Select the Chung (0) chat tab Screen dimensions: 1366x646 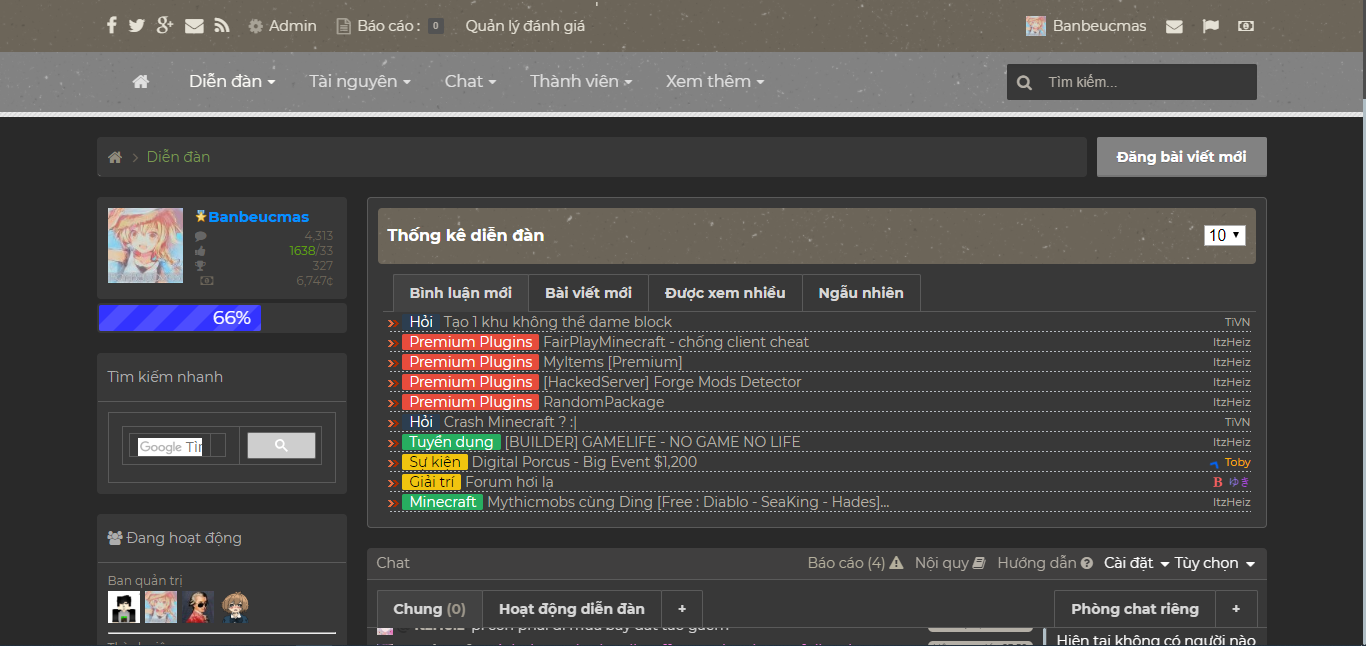click(x=430, y=609)
